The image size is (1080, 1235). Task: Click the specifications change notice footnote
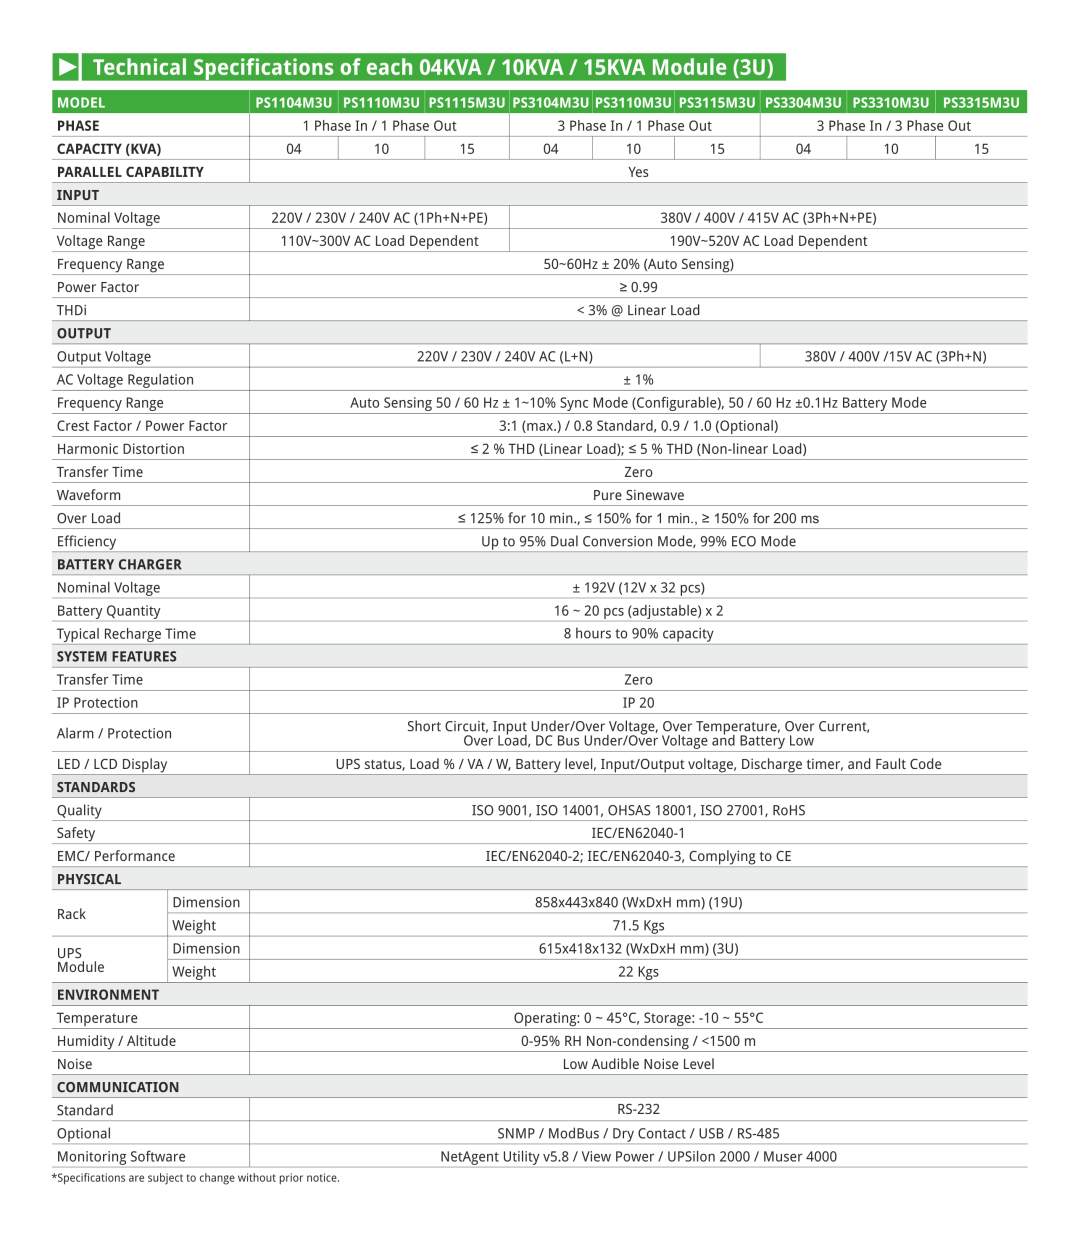(x=196, y=1178)
